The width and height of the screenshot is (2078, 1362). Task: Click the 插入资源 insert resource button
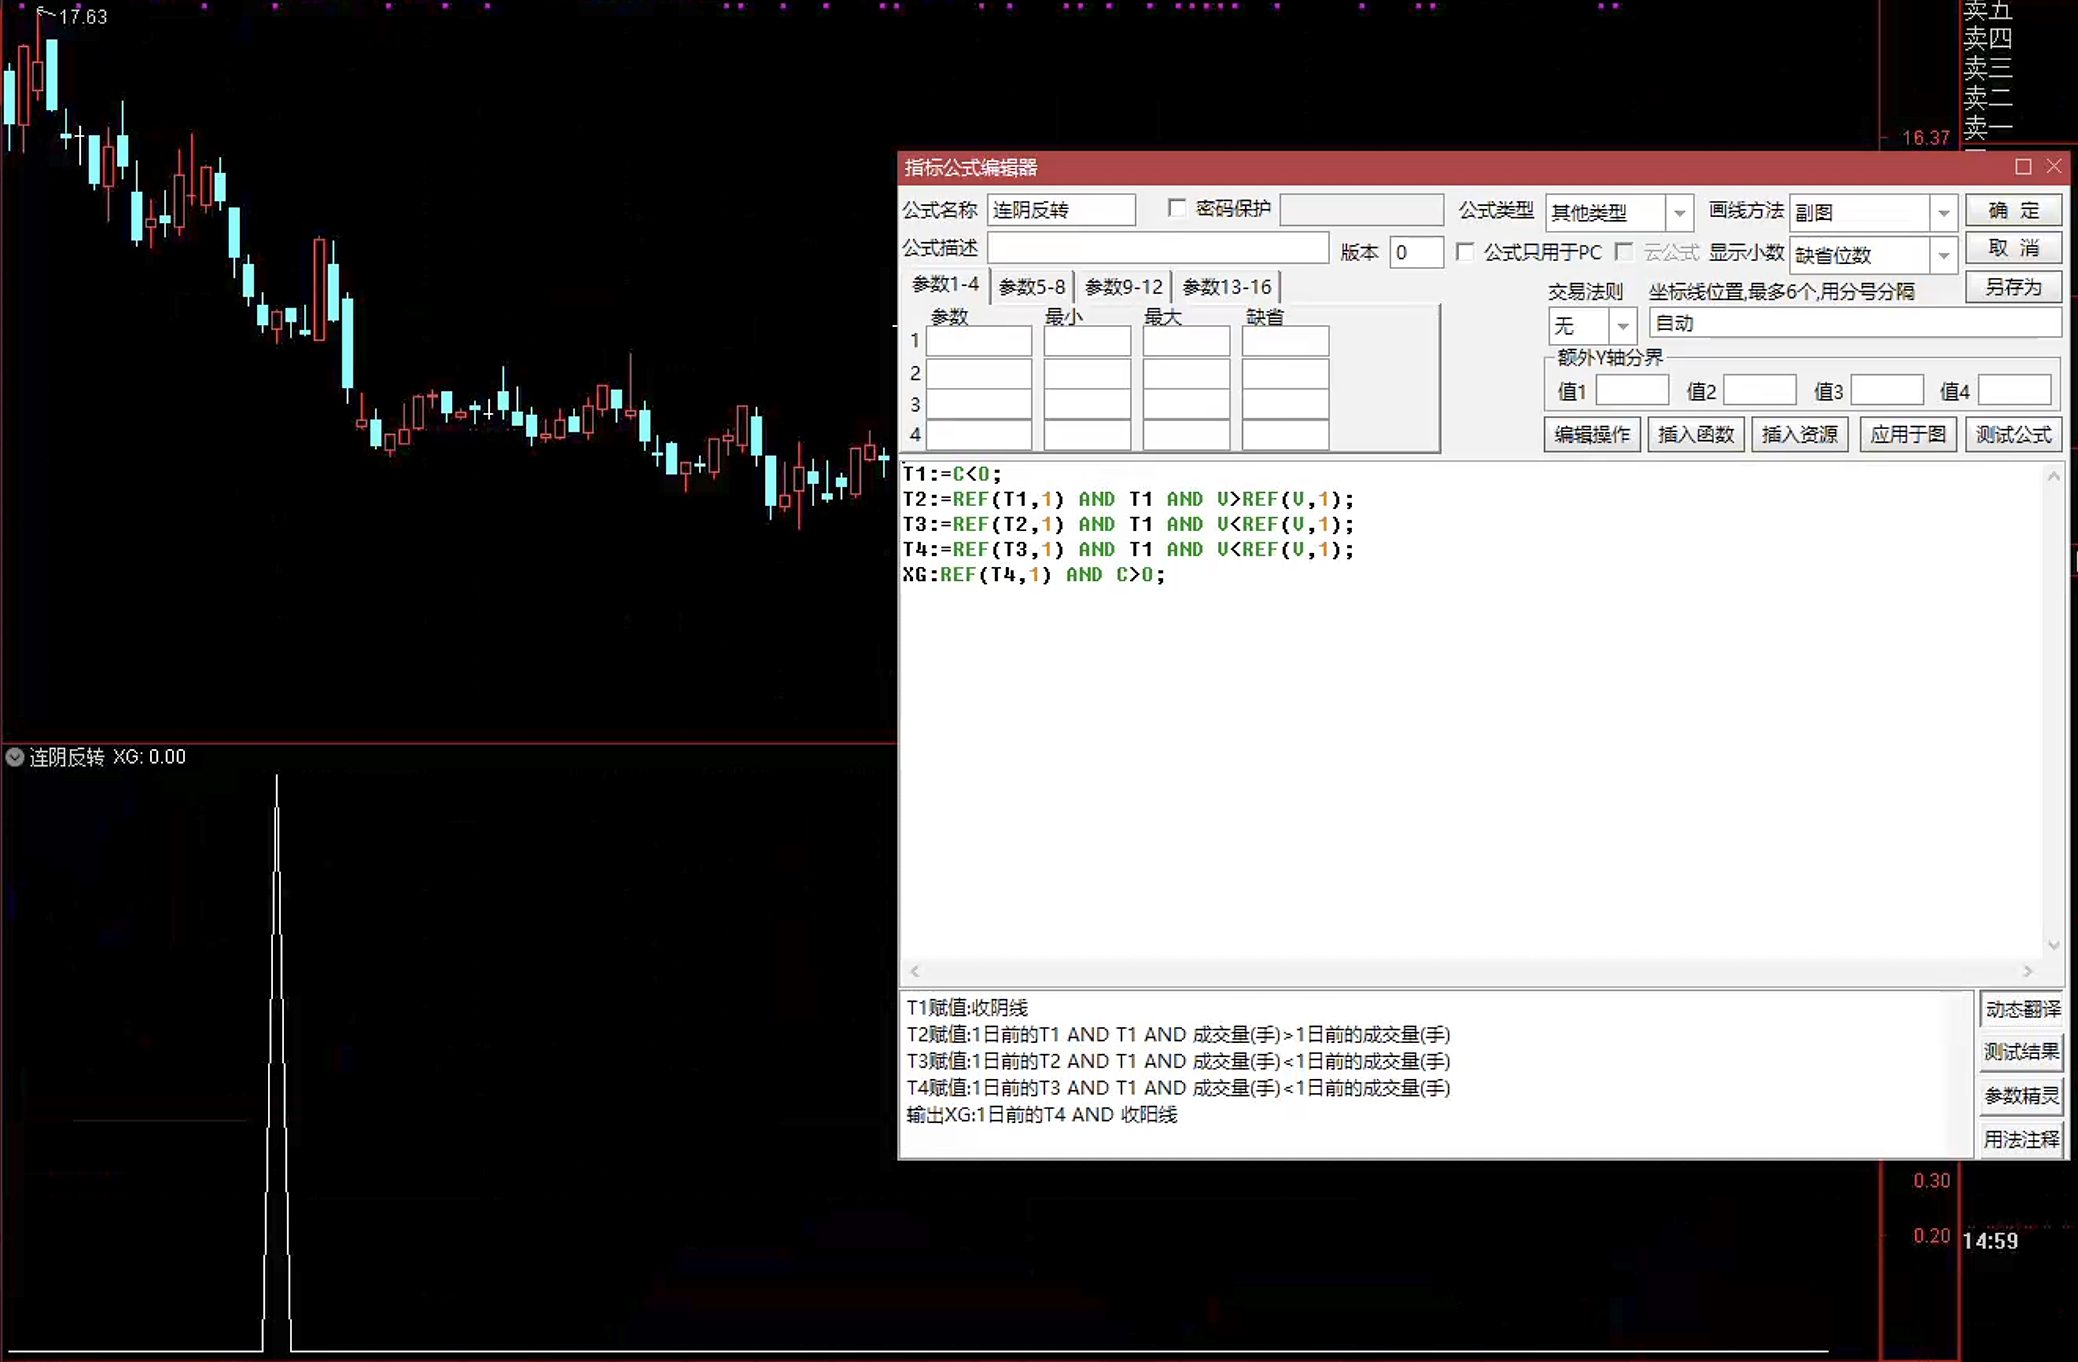[x=1800, y=435]
